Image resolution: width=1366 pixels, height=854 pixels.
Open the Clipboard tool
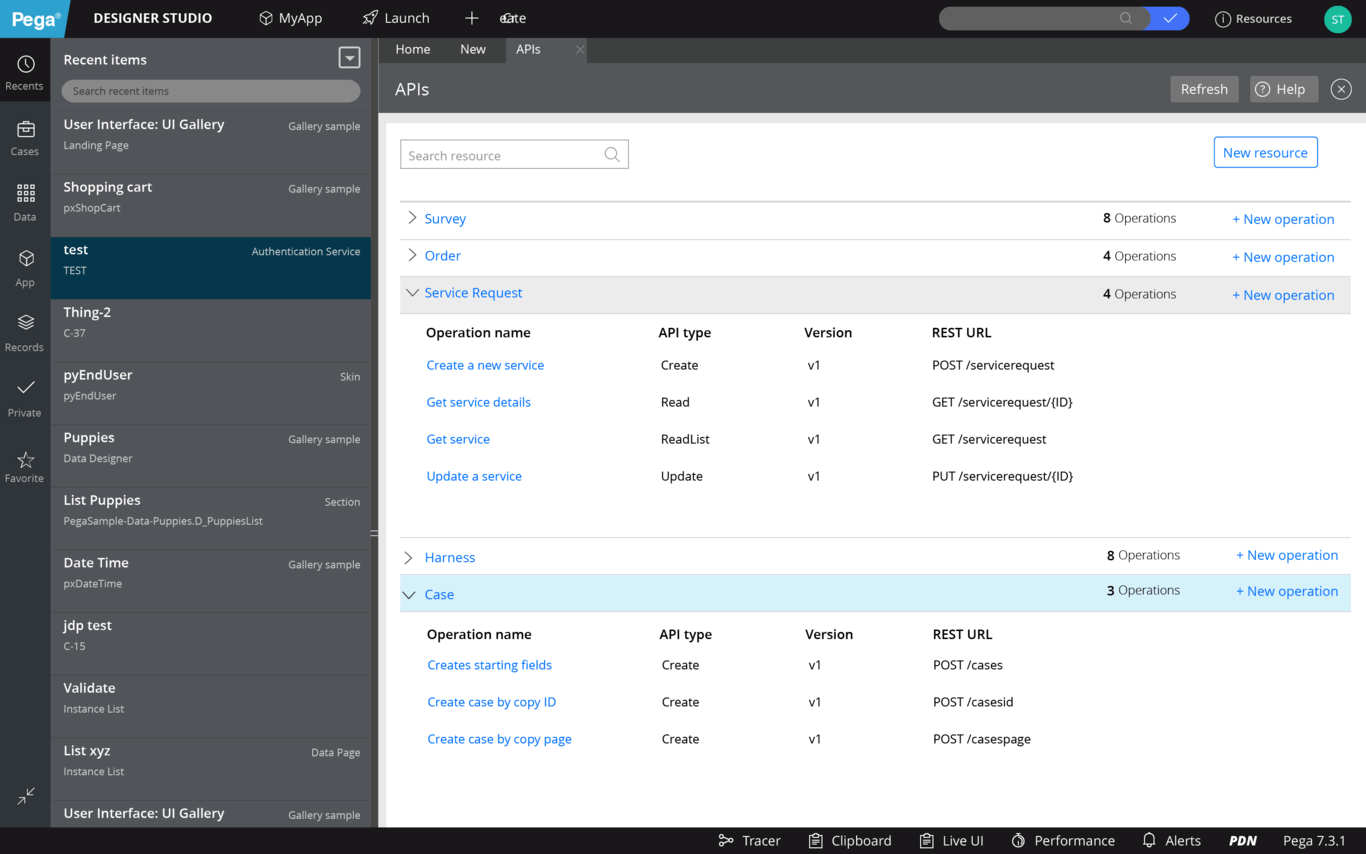coord(850,841)
